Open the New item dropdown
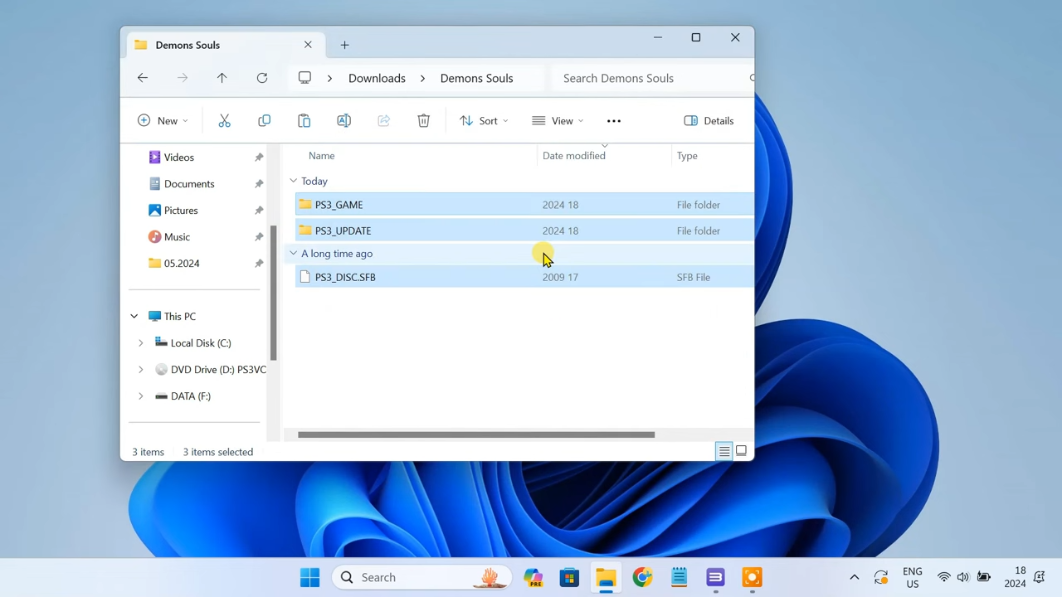 163,121
